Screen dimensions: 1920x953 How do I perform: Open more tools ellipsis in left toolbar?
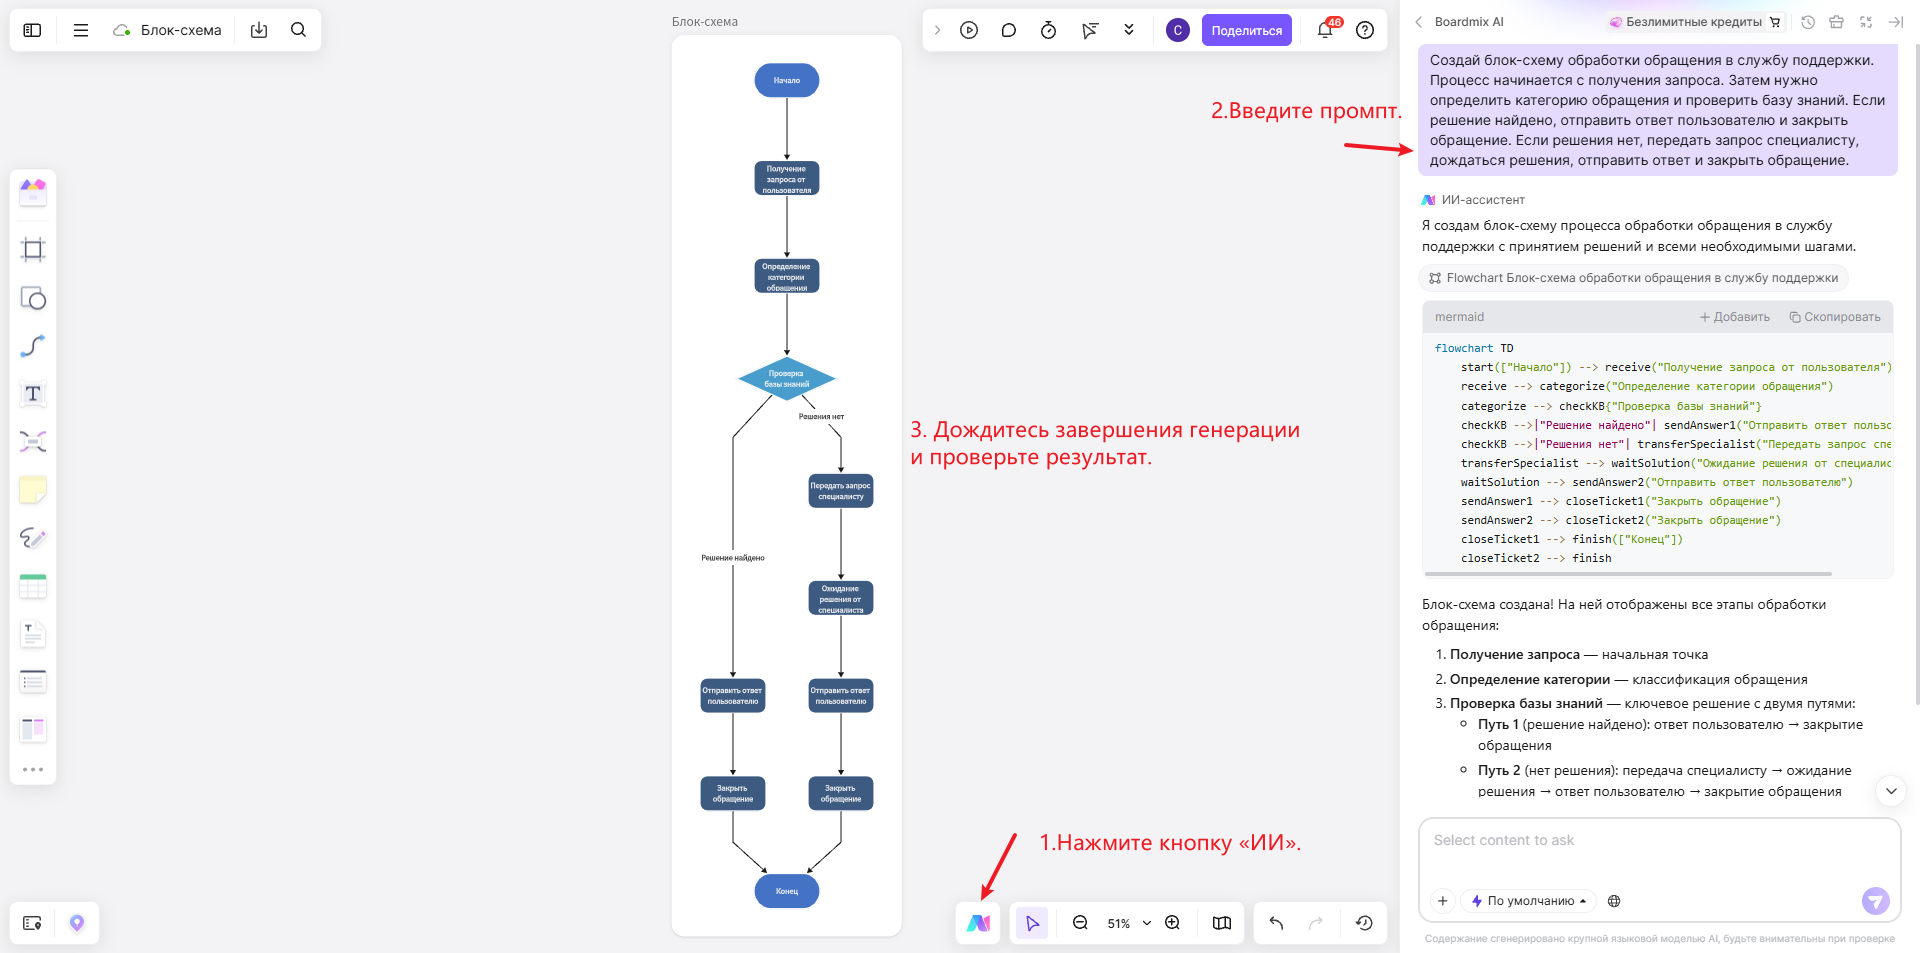tap(33, 769)
